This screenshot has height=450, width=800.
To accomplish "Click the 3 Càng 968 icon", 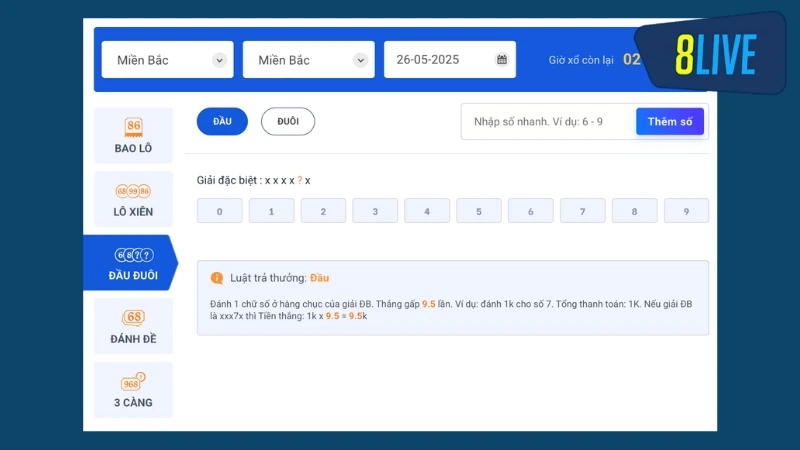I will coord(133,381).
